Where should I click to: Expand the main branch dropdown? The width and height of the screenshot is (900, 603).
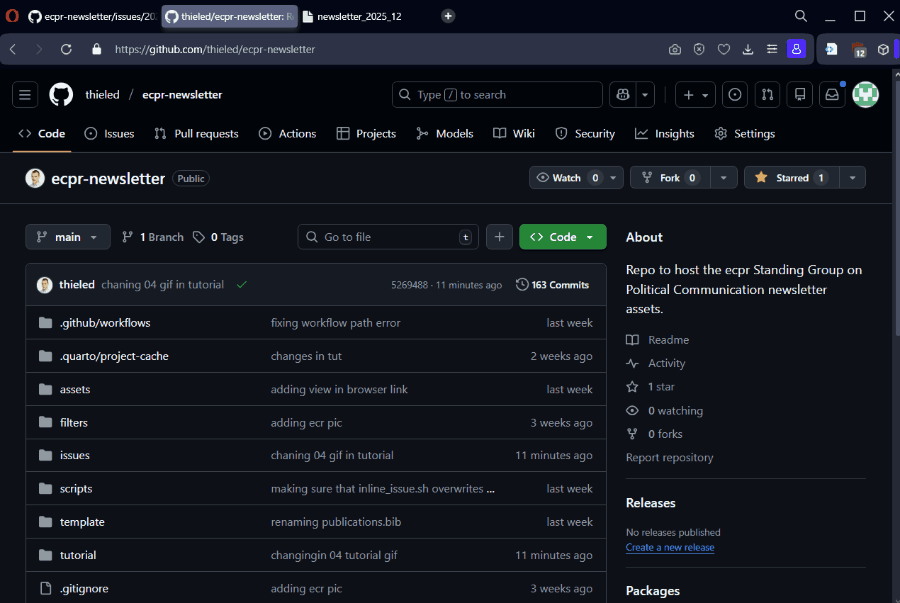(68, 237)
